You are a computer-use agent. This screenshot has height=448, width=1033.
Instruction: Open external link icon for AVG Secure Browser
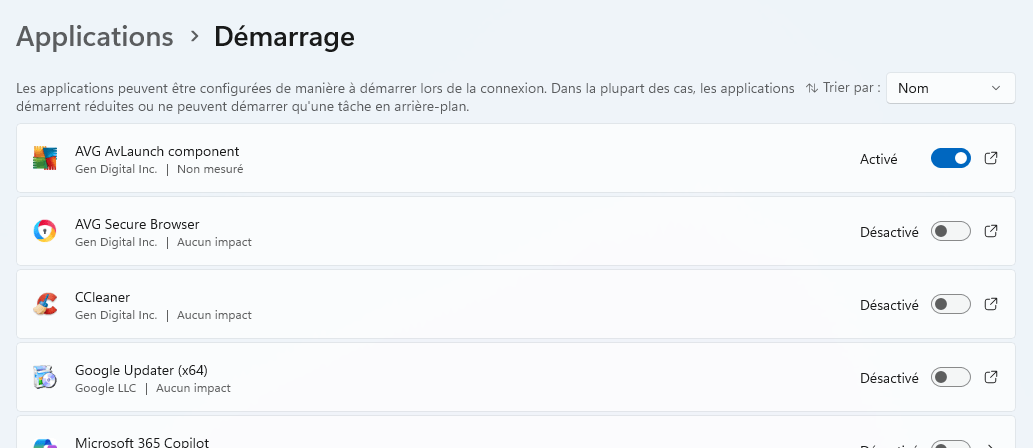[991, 231]
